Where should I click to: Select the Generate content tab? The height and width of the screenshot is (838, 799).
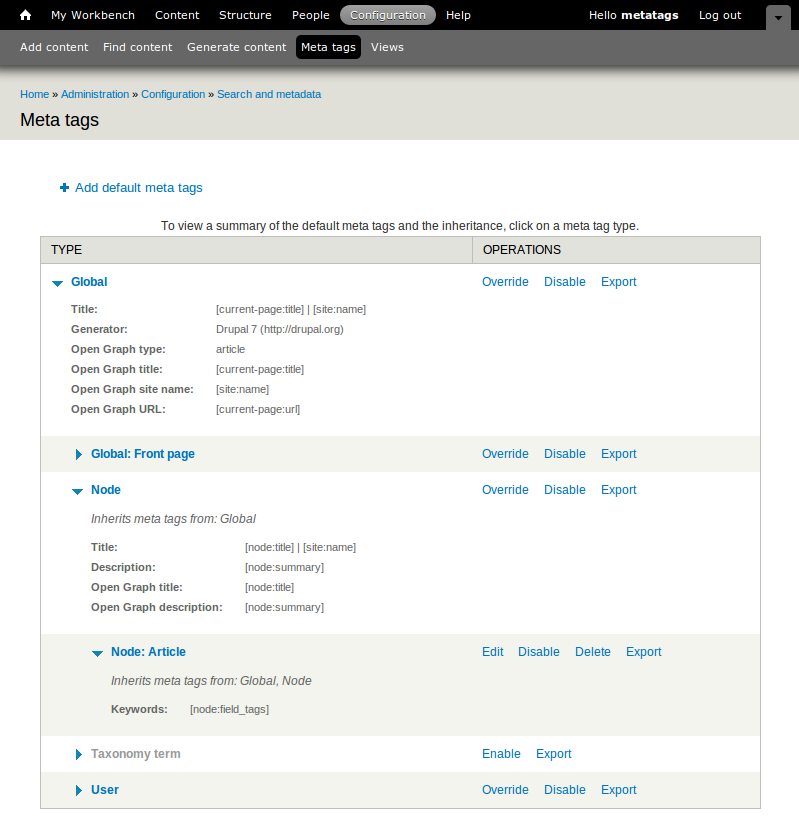(236, 47)
